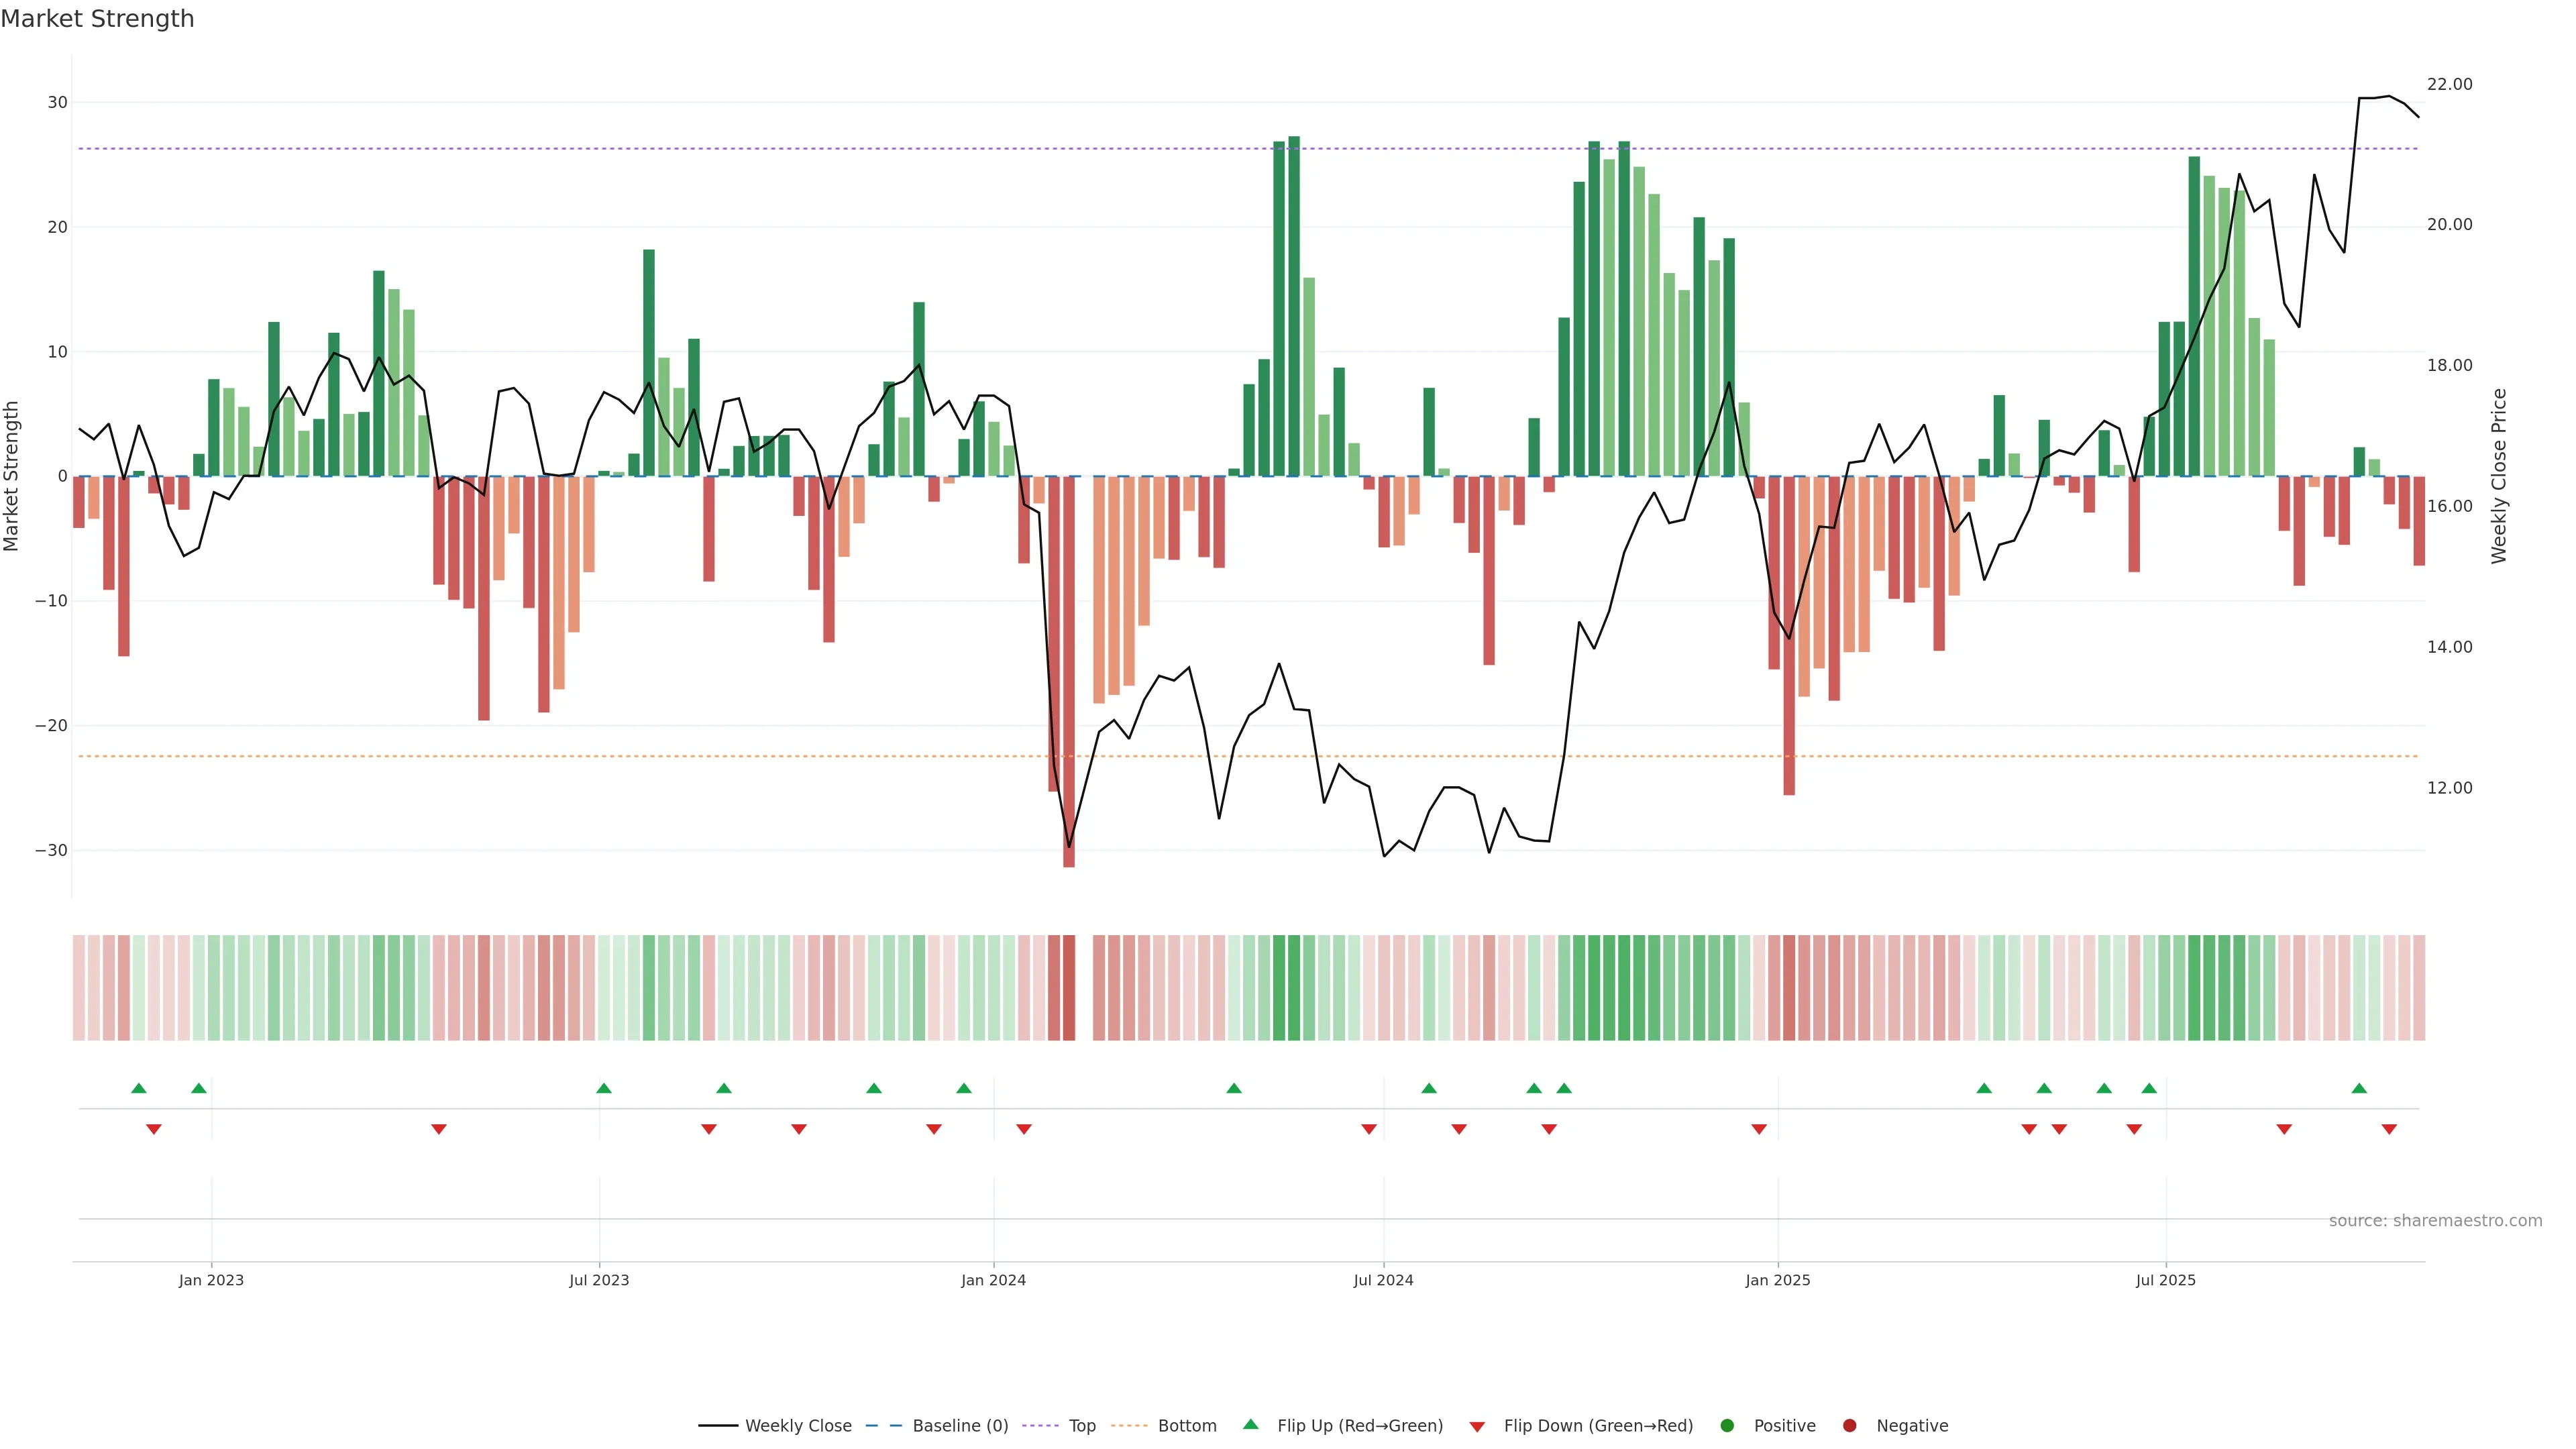
Task: Click the Jan 2023 x-axis label
Action: tap(211, 1280)
